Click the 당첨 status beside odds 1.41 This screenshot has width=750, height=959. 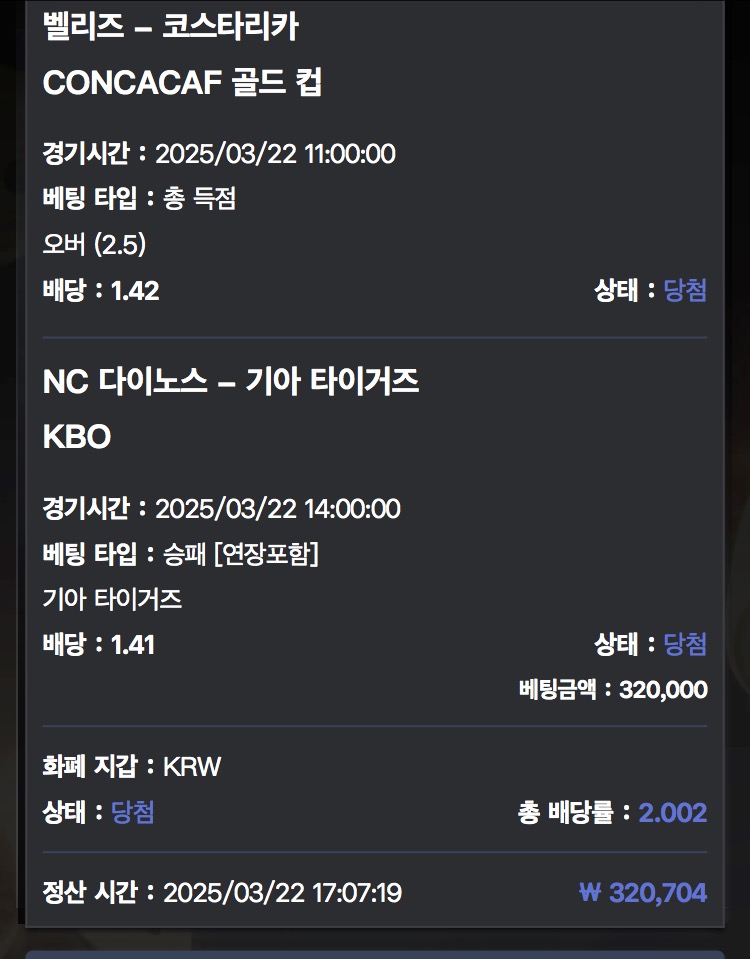click(x=685, y=645)
